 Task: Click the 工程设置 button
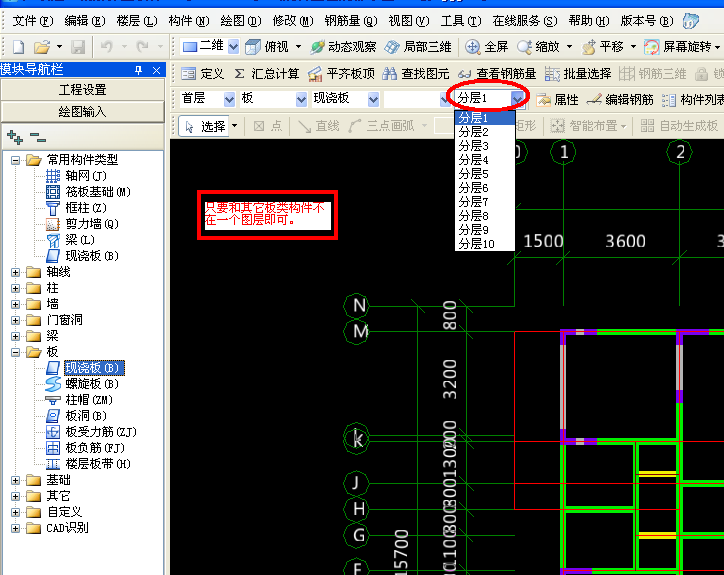point(83,90)
